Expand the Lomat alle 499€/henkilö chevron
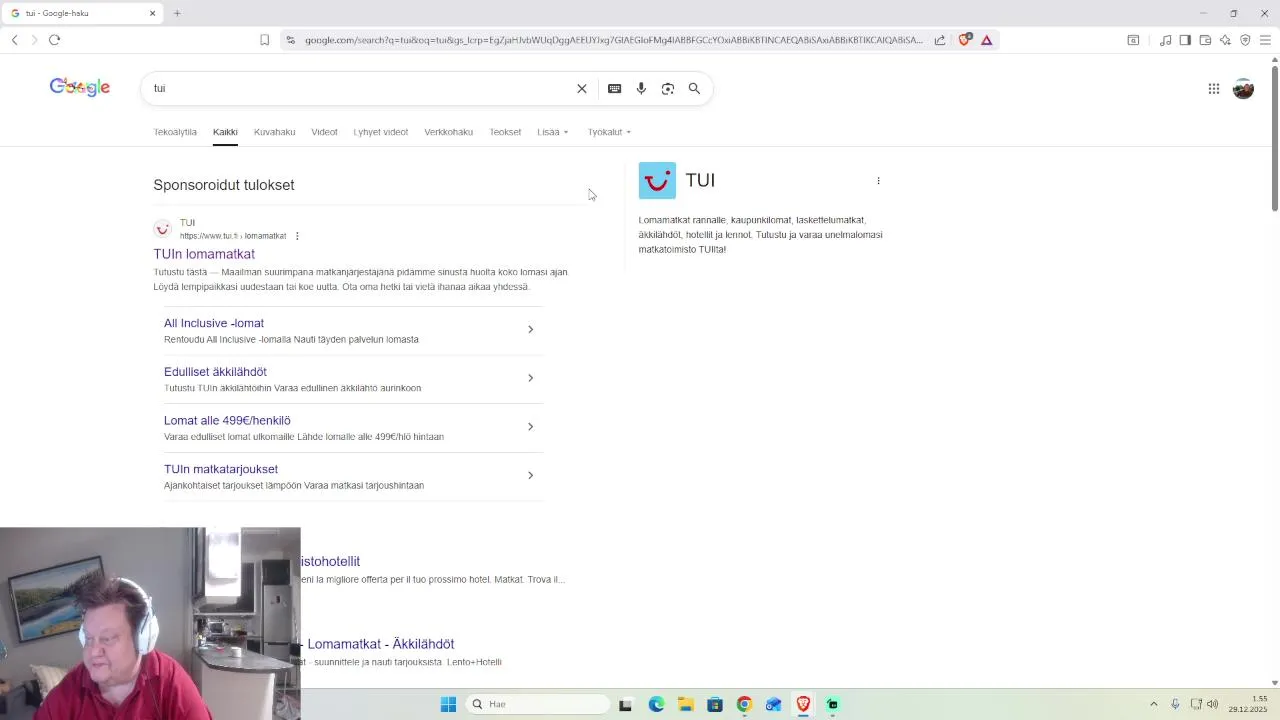1280x720 pixels. coord(530,427)
